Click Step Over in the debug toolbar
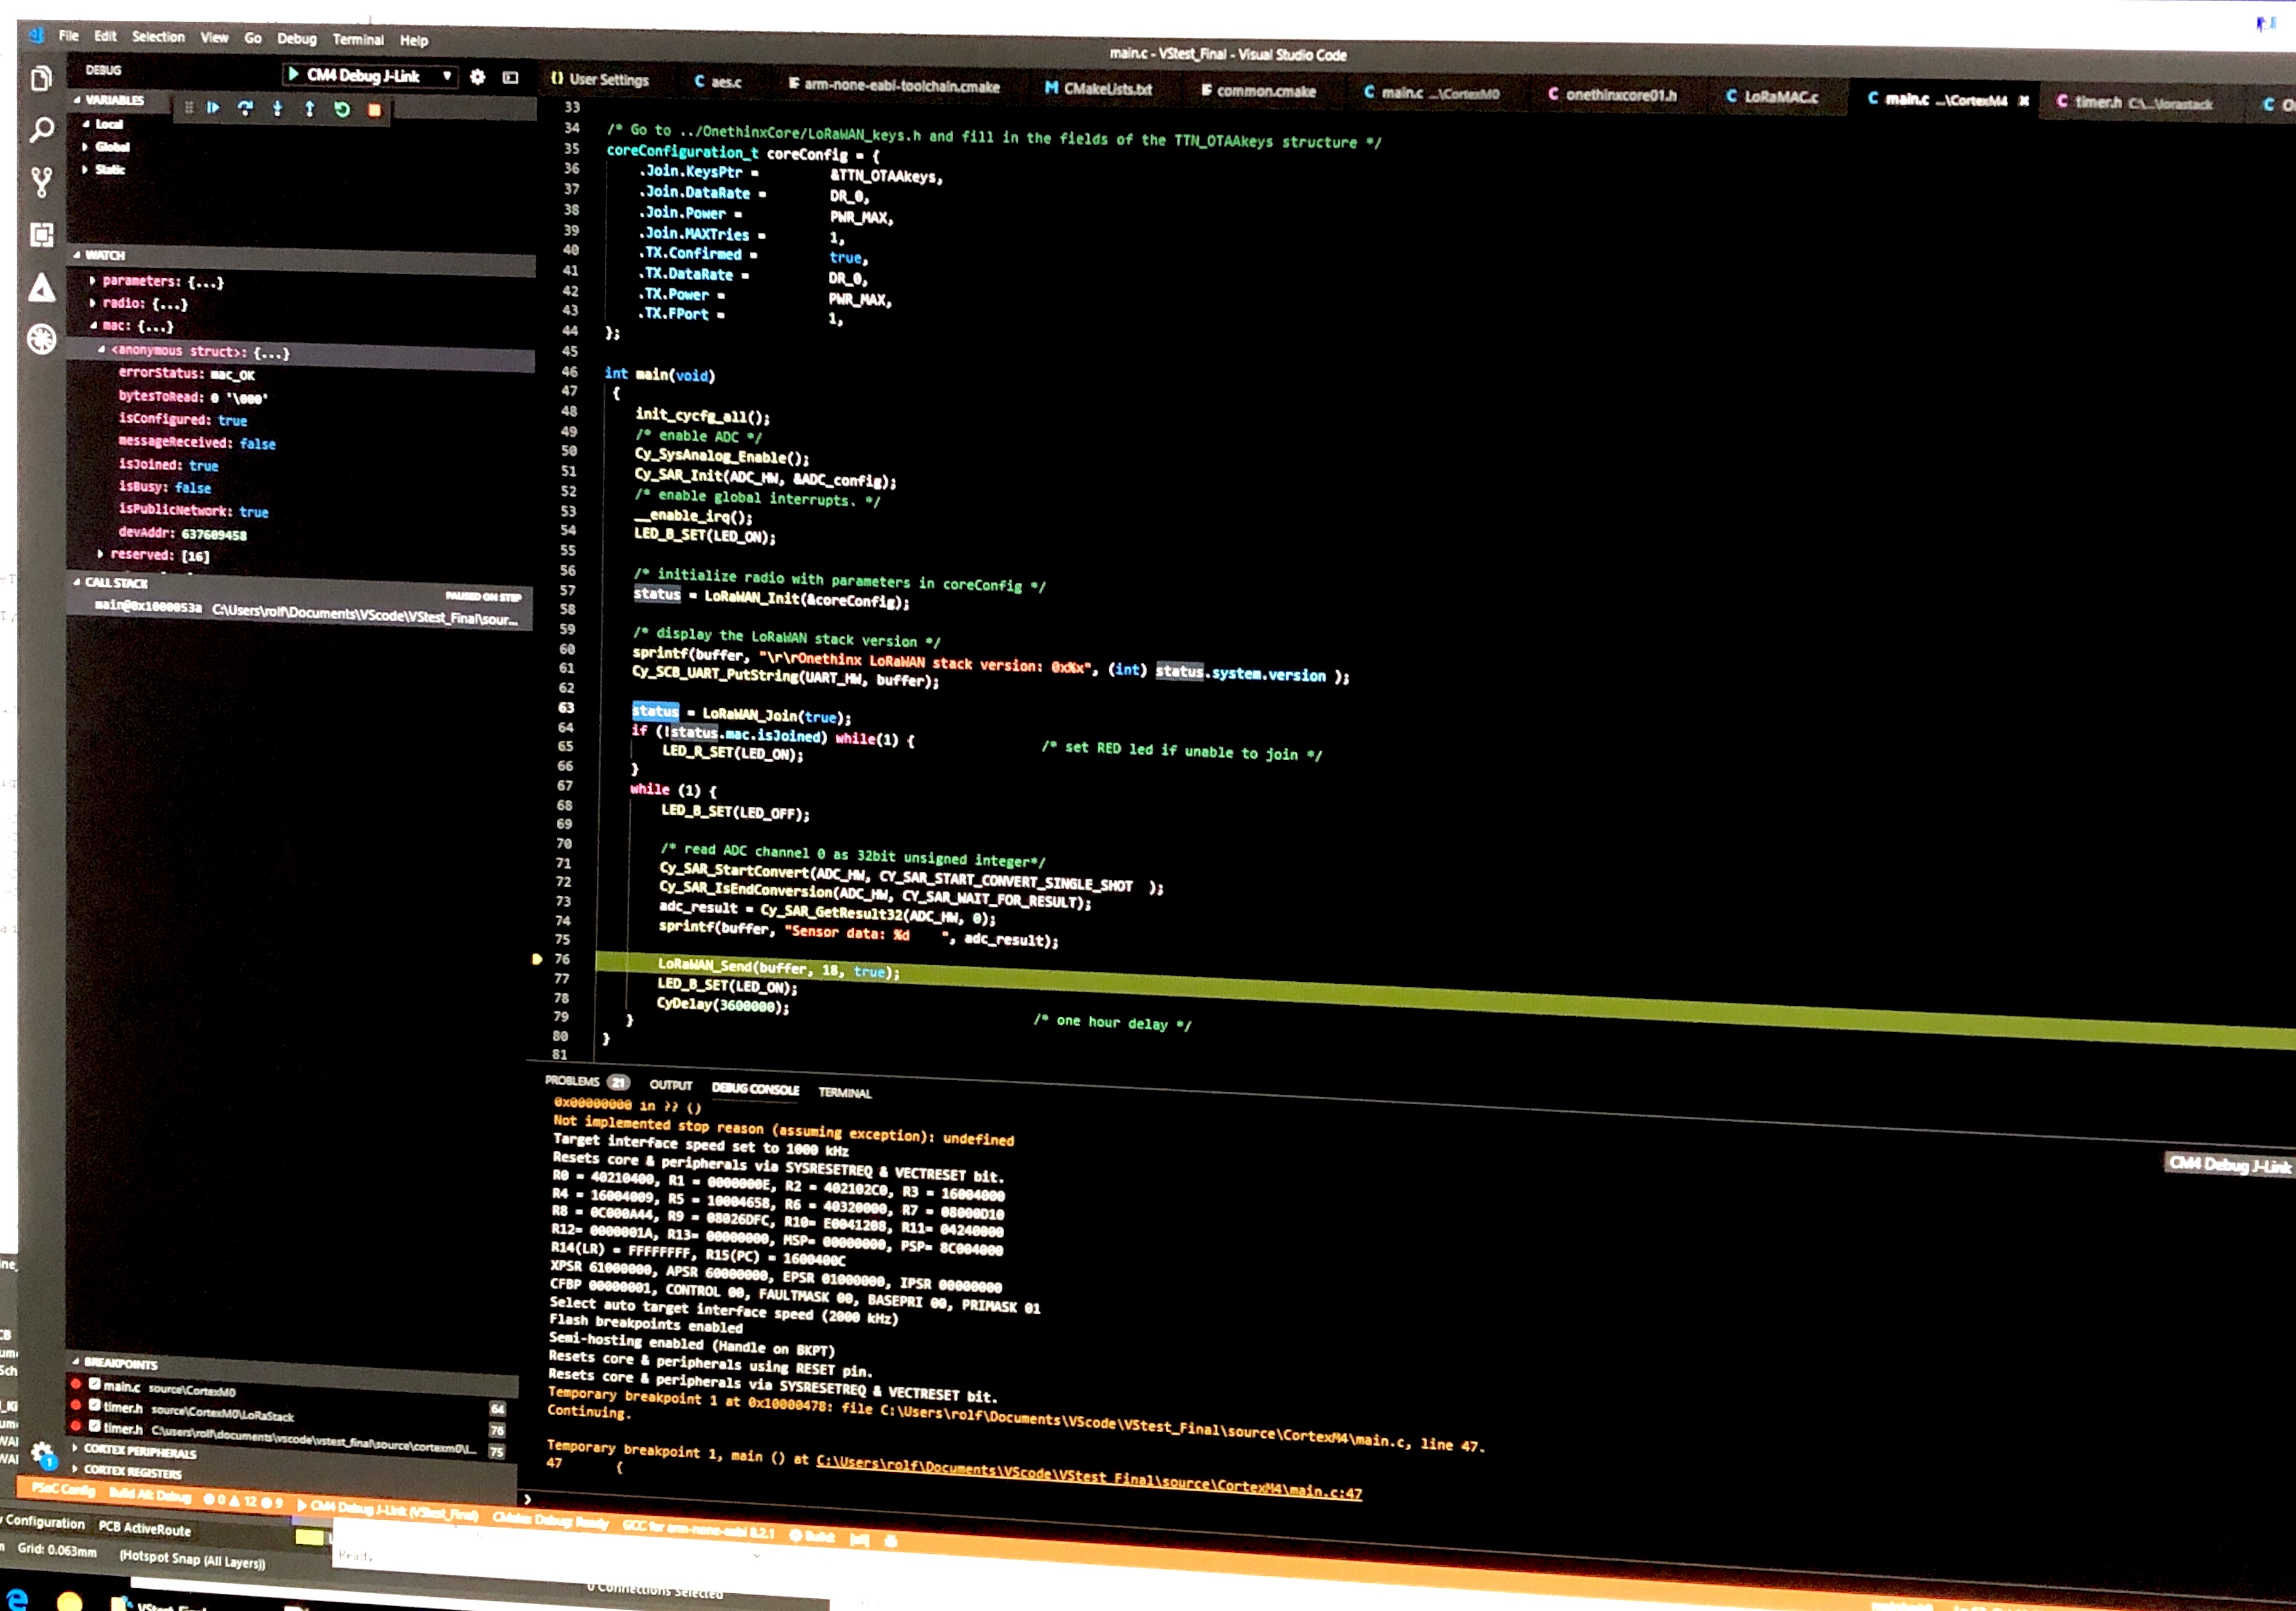This screenshot has height=1611, width=2296. [245, 108]
